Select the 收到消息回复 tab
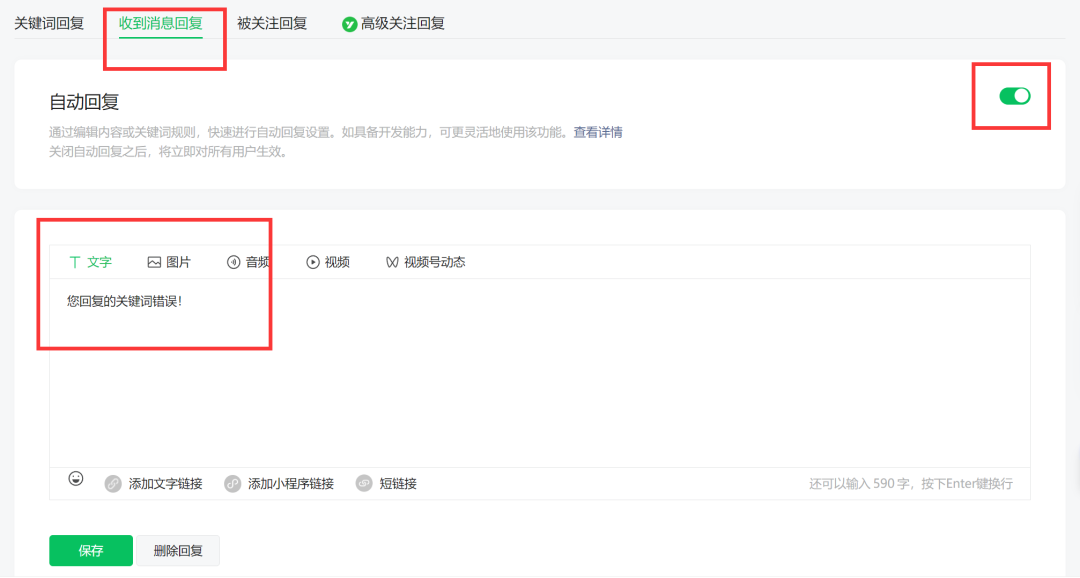The width and height of the screenshot is (1080, 578). click(x=164, y=22)
